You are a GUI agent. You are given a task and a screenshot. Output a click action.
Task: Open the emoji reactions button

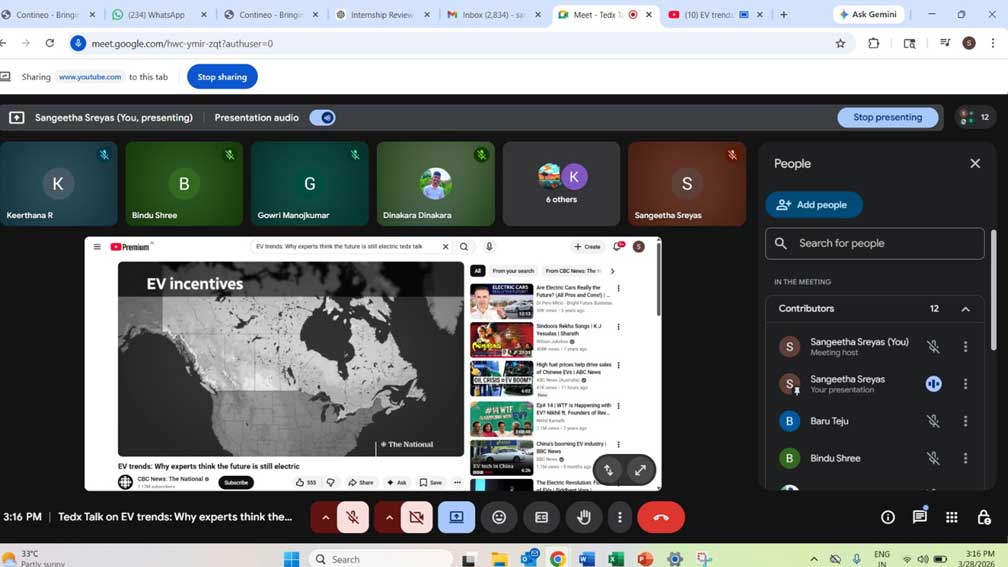499,517
